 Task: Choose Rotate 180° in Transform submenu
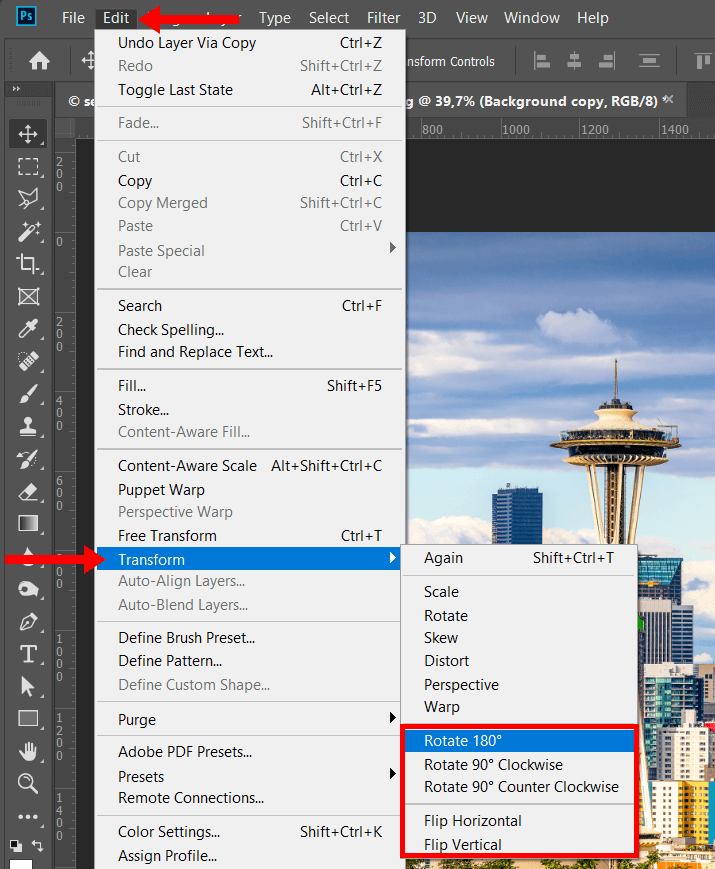coord(519,741)
